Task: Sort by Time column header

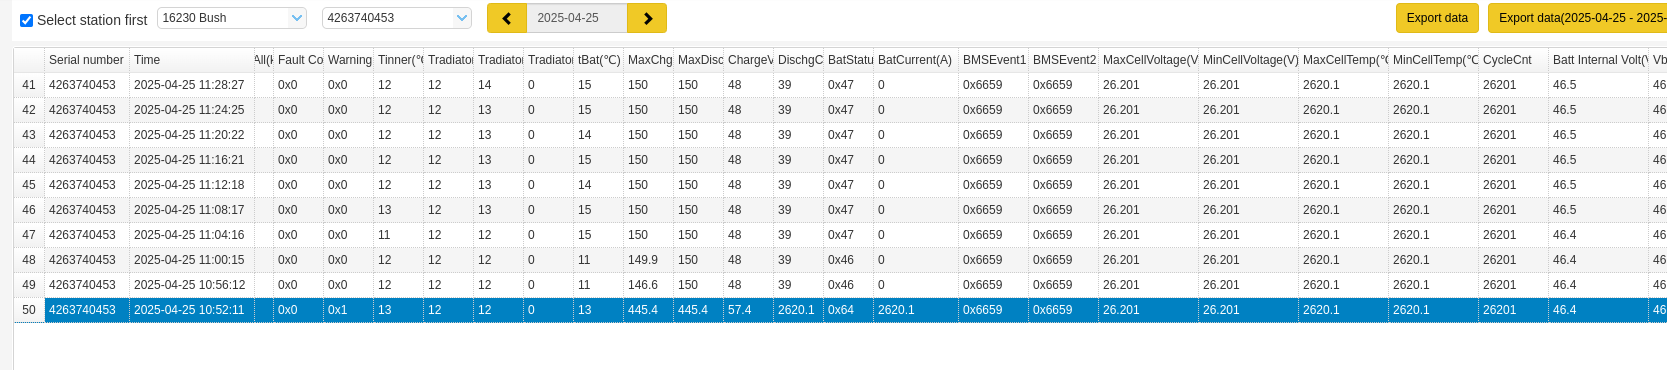Action: coord(192,60)
